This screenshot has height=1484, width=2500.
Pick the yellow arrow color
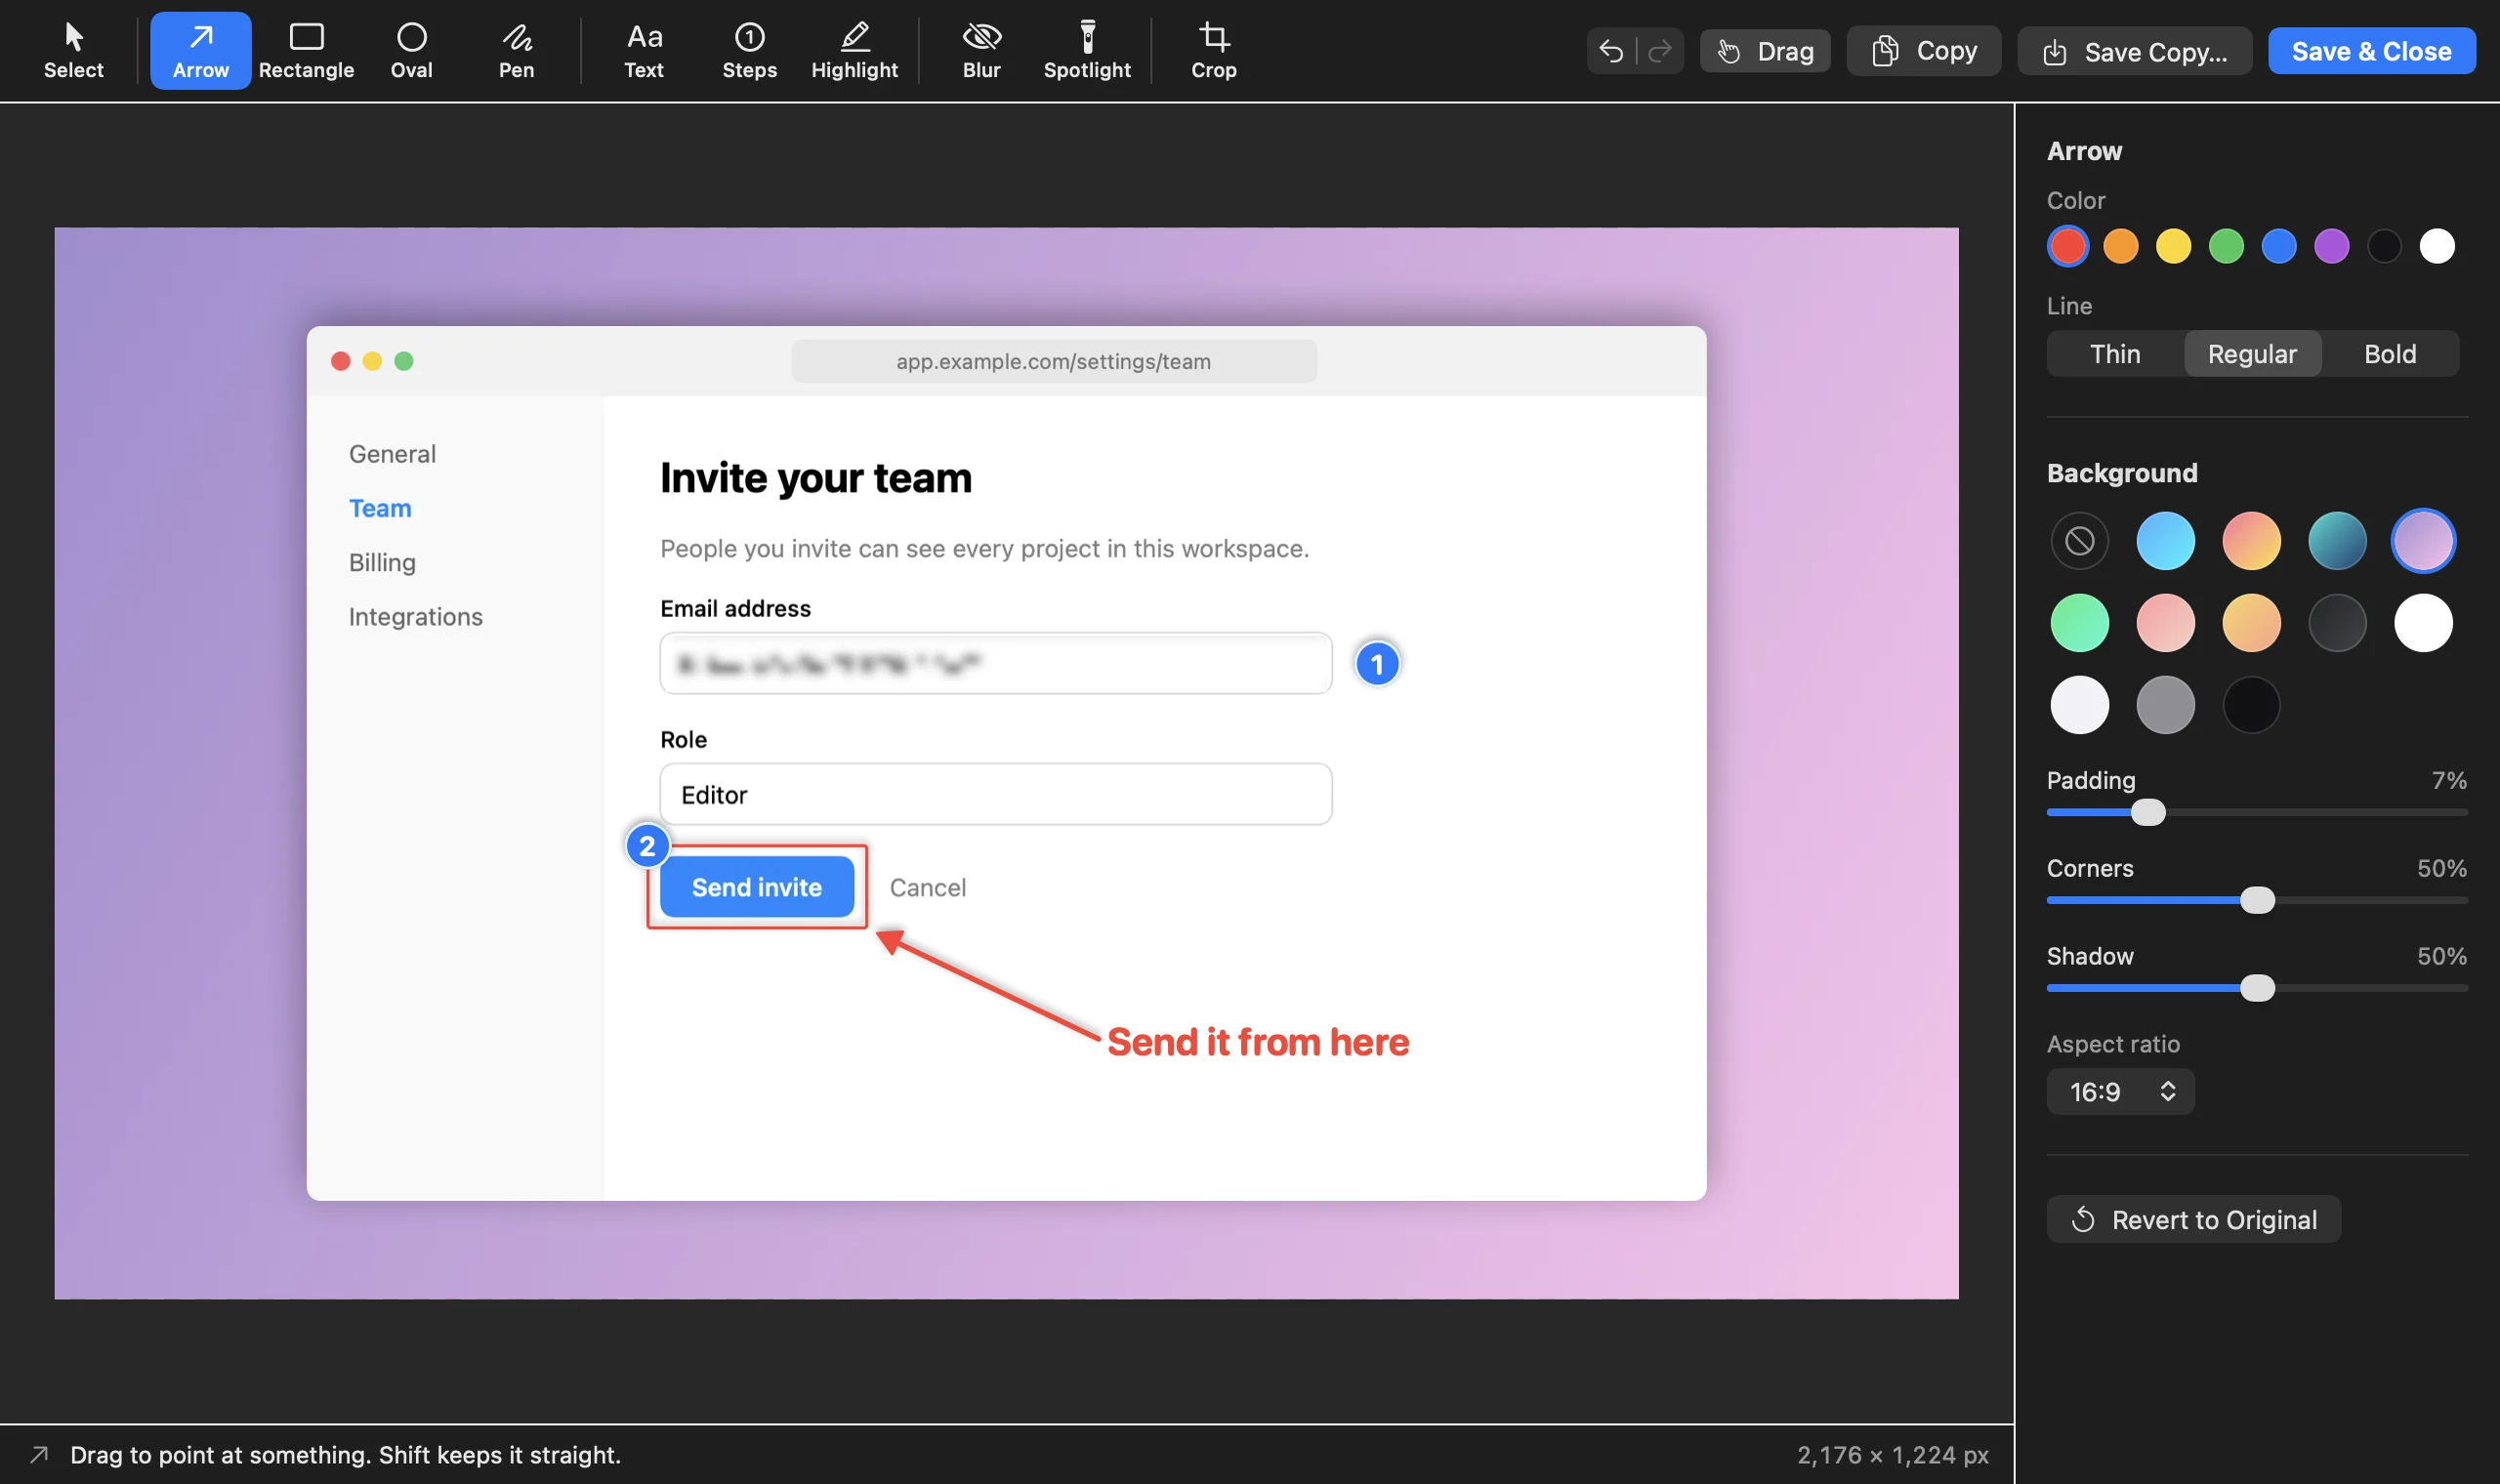pos(2173,246)
